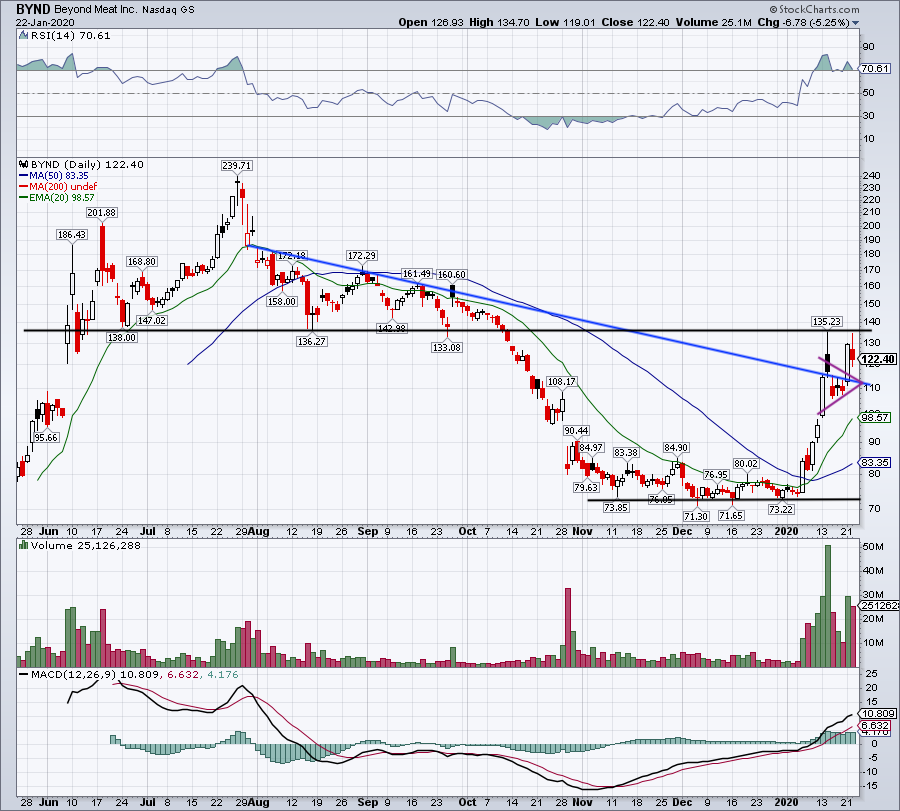Click the 186.43 price label
Viewport: 900px width, 811px height.
click(x=72, y=234)
